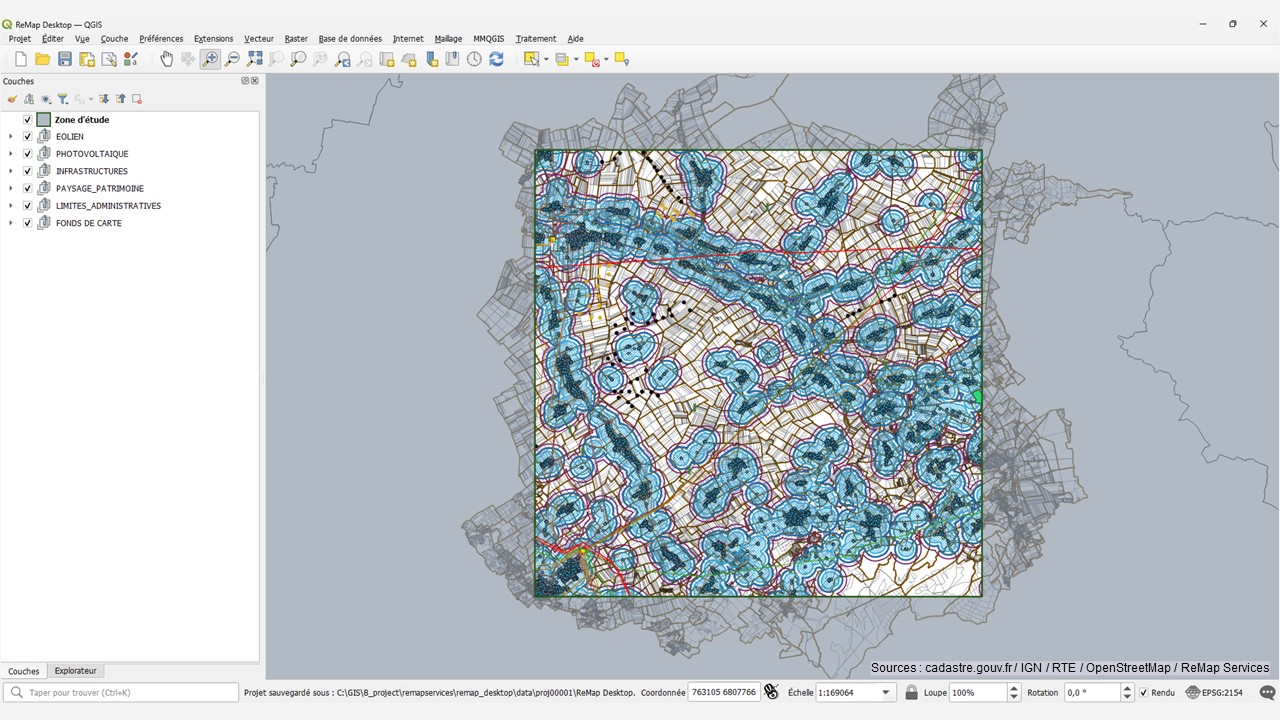Open the MMQGIS menu
The image size is (1280, 720).
(x=489, y=39)
